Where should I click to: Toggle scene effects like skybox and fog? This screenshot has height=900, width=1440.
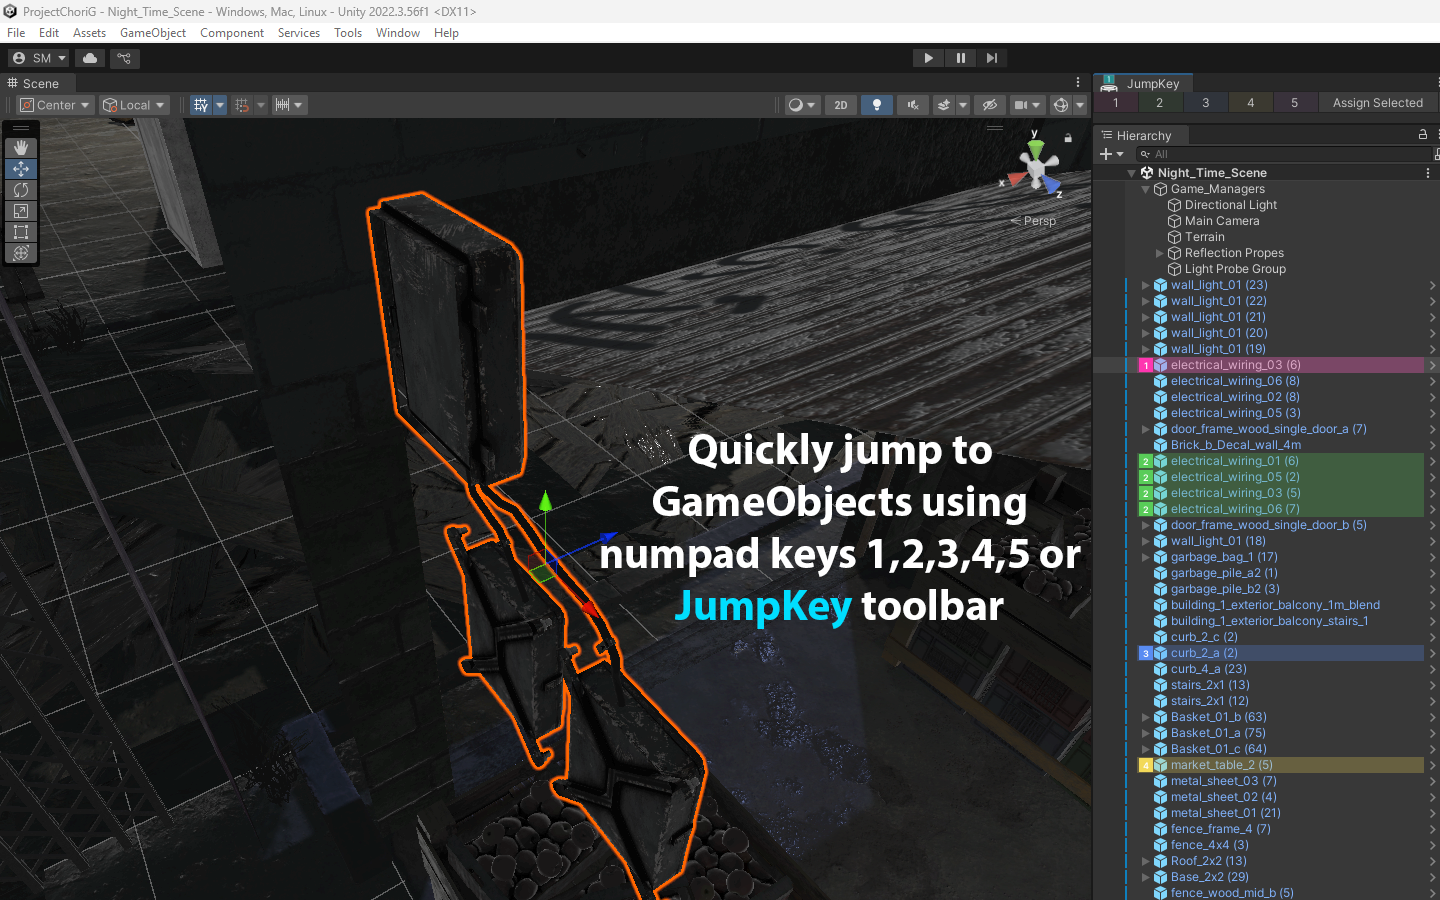(943, 105)
